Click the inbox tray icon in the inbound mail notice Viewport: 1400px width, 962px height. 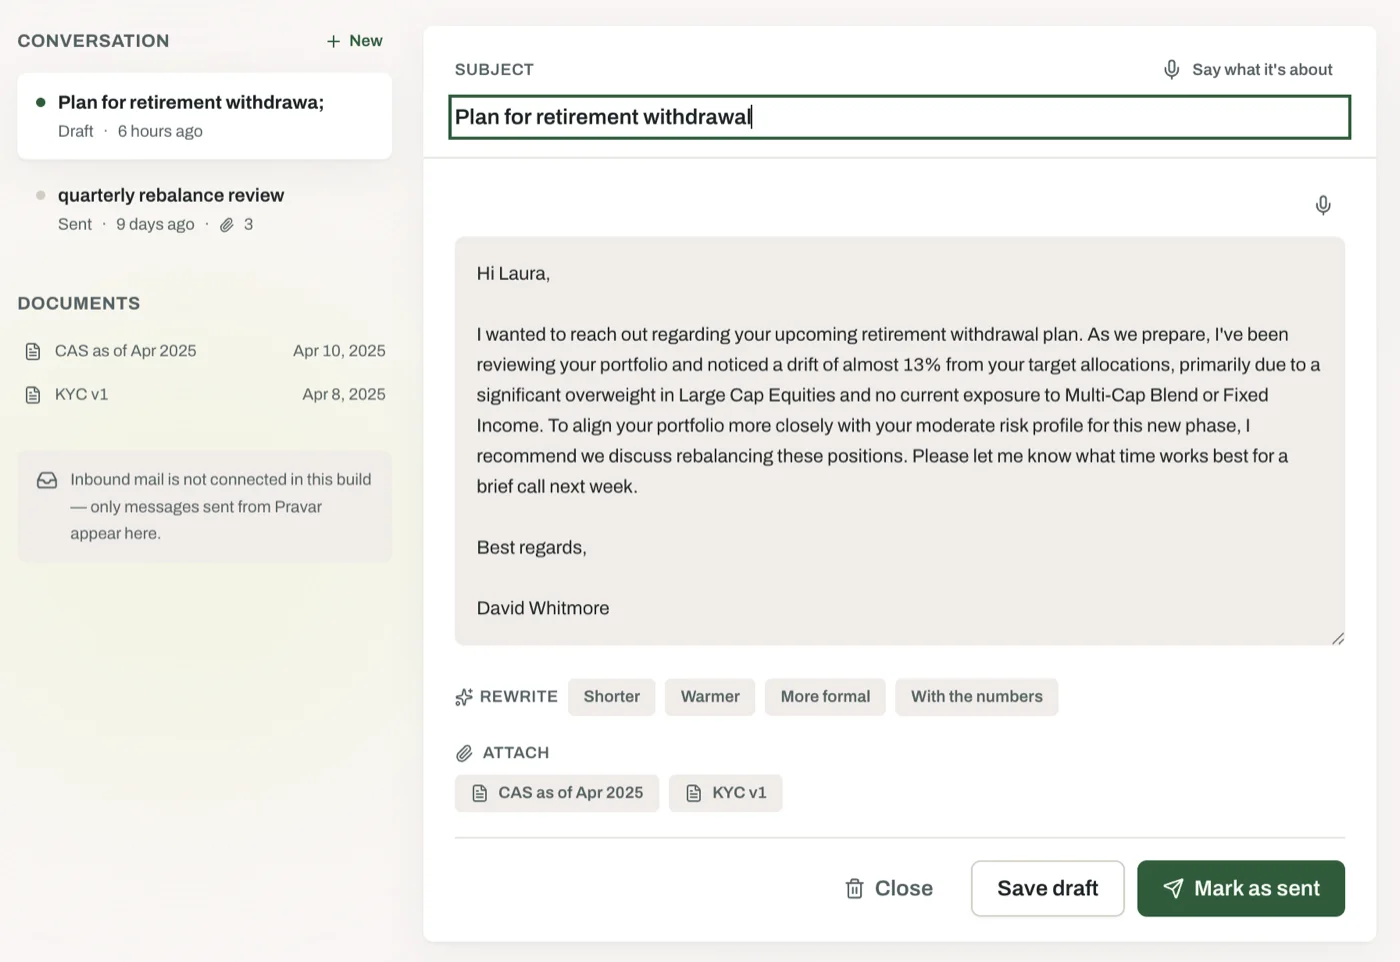point(47,480)
